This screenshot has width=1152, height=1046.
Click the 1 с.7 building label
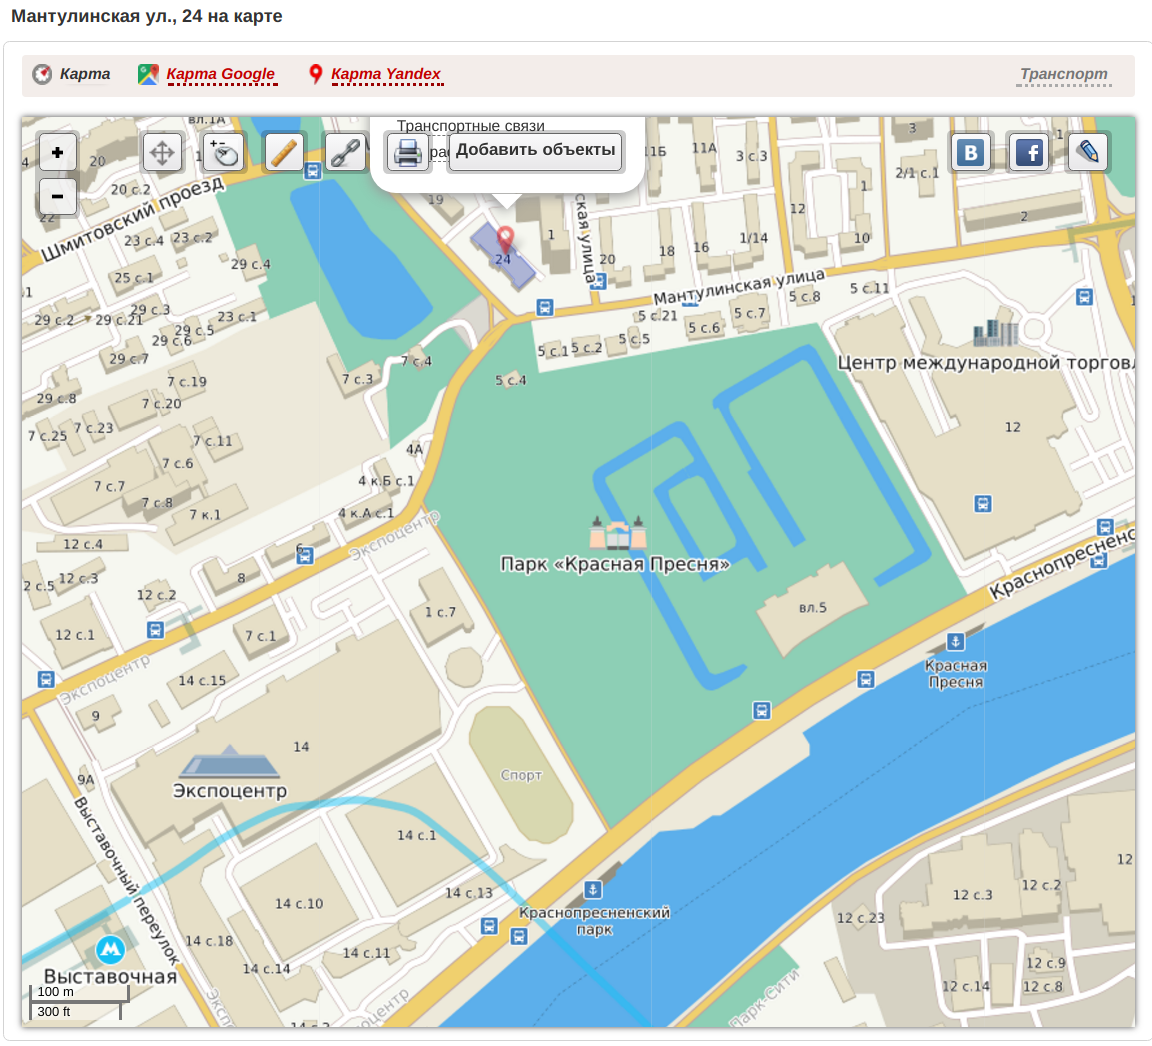440,612
